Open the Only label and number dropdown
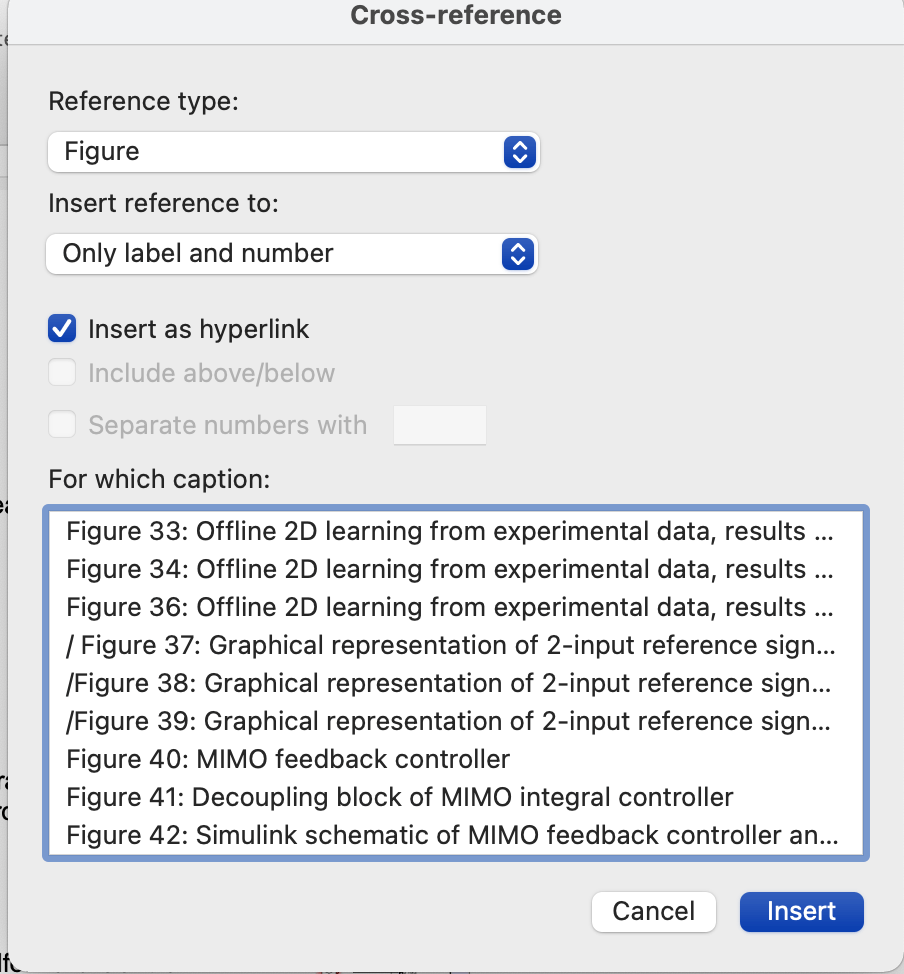Viewport: 904px width, 974px height. 291,253
